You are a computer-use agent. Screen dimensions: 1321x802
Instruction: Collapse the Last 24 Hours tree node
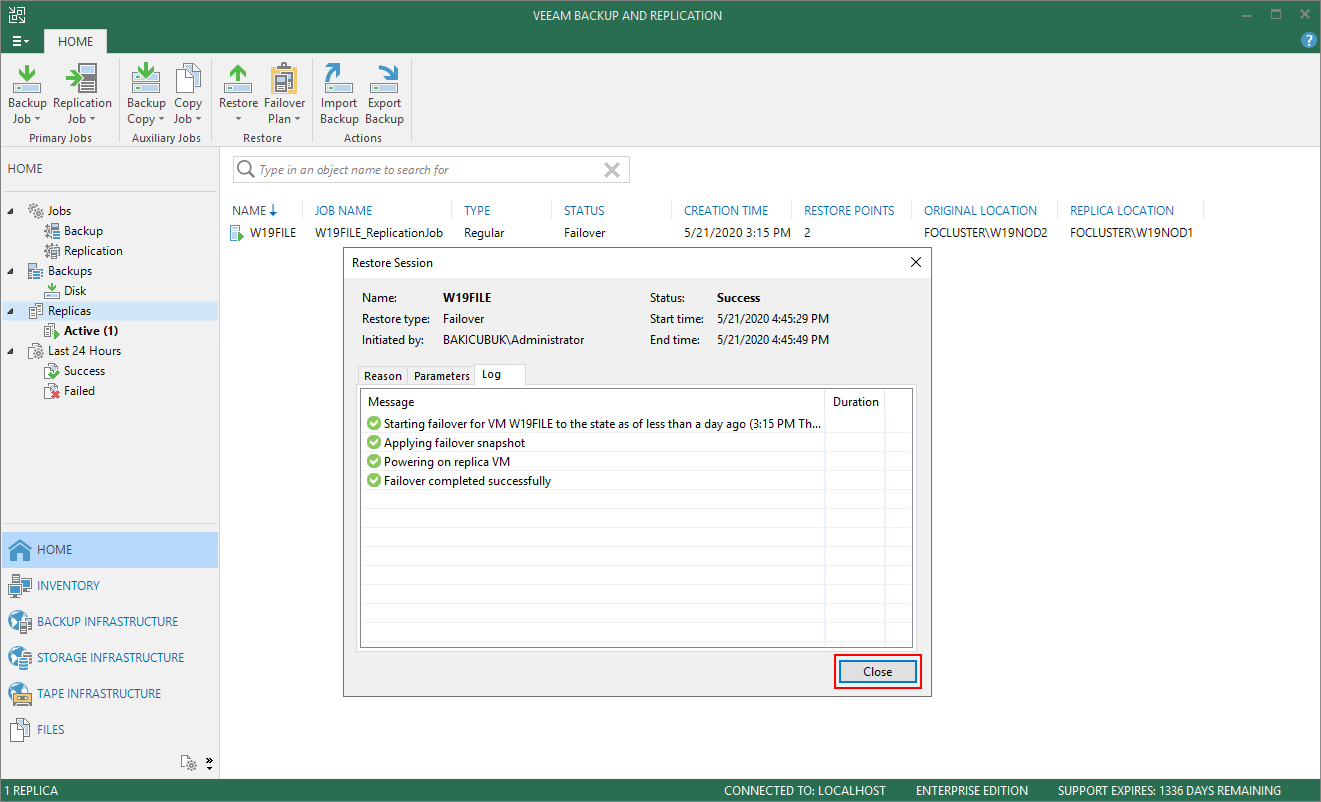click(x=11, y=351)
